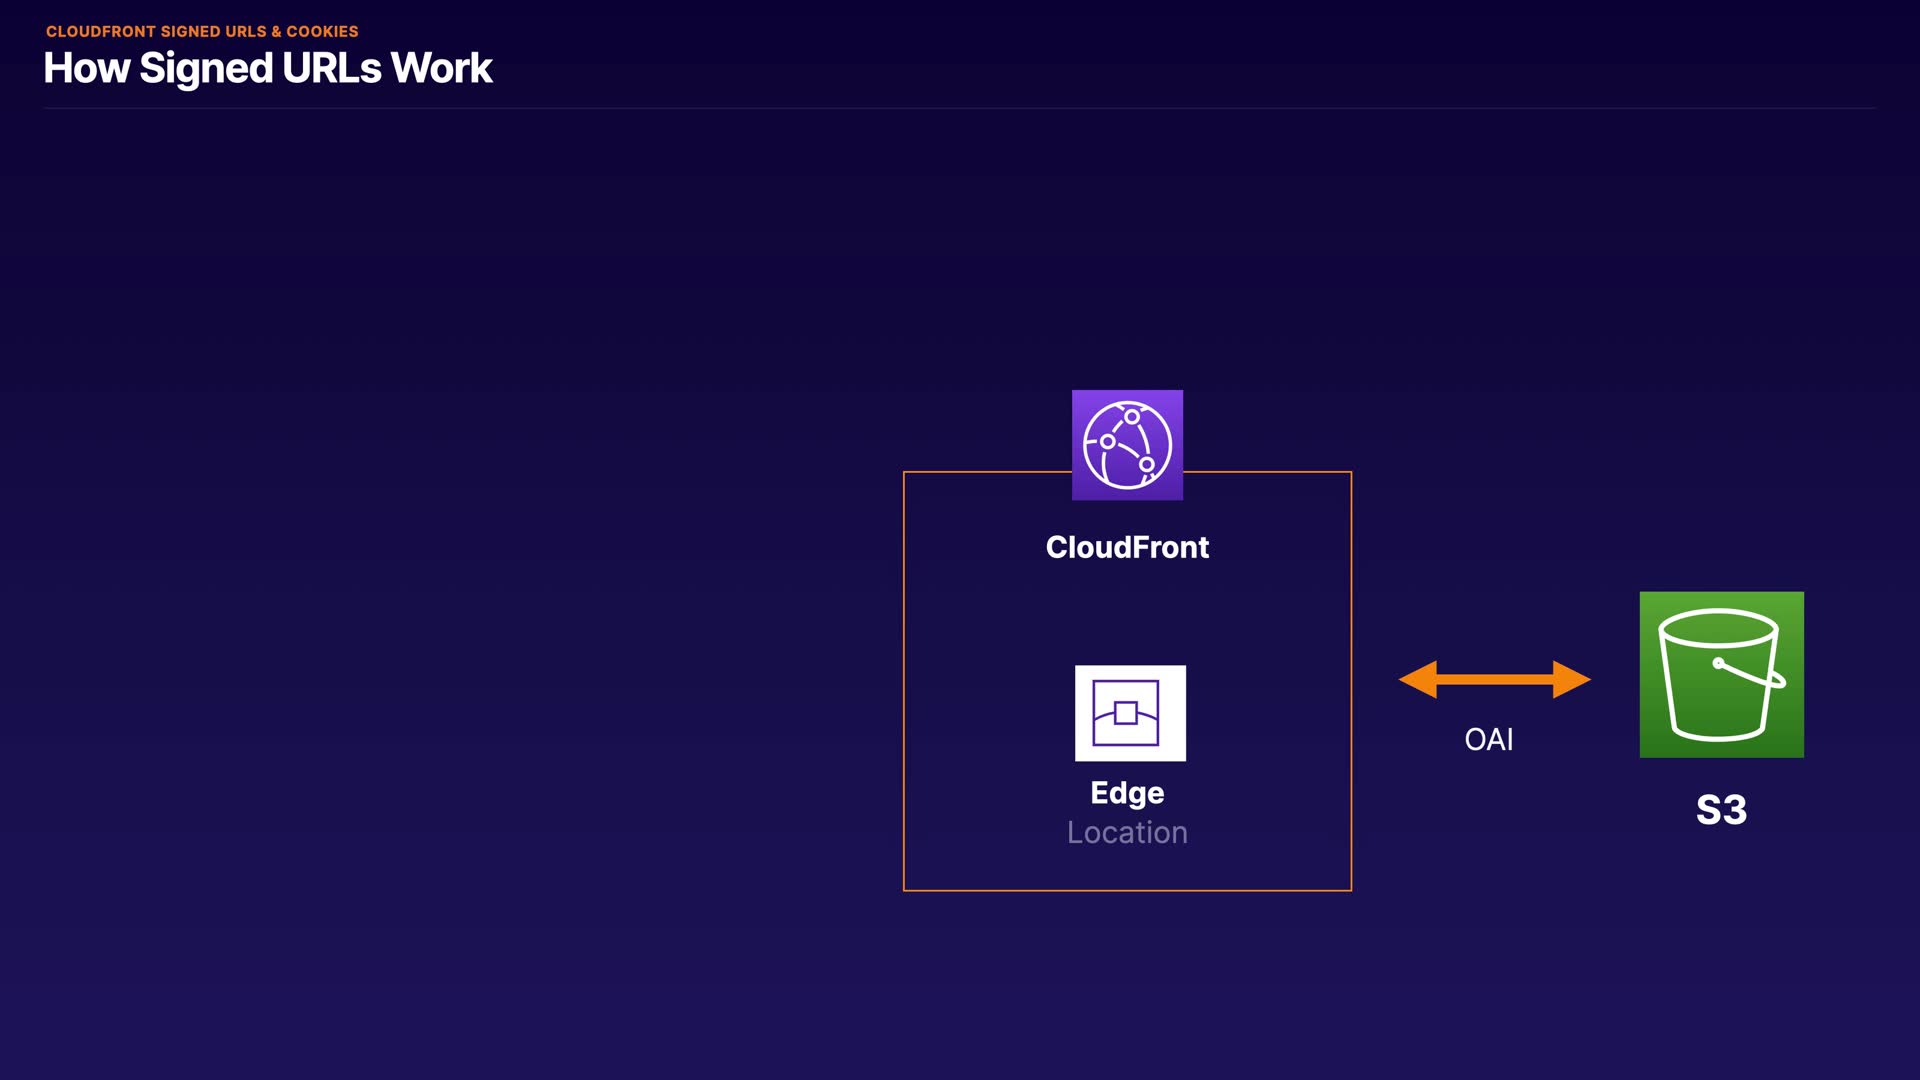This screenshot has height=1080, width=1920.
Task: Click the word How in the slide title
Action: pyautogui.click(x=86, y=68)
